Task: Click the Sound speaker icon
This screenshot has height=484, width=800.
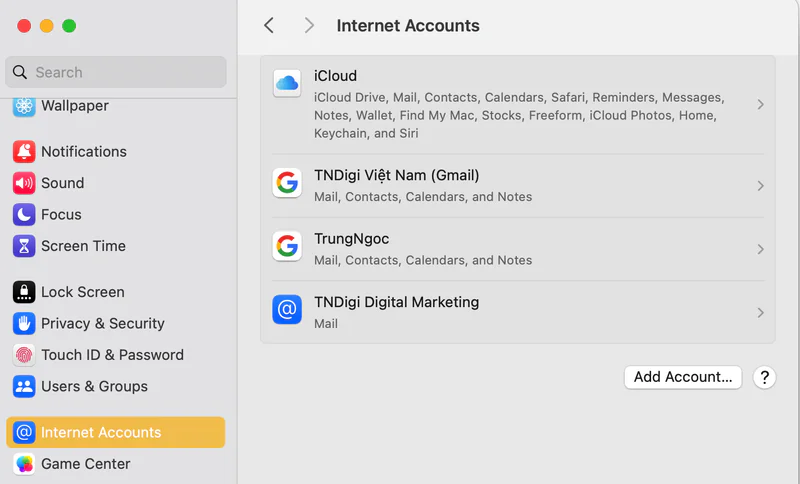Action: pyautogui.click(x=24, y=183)
